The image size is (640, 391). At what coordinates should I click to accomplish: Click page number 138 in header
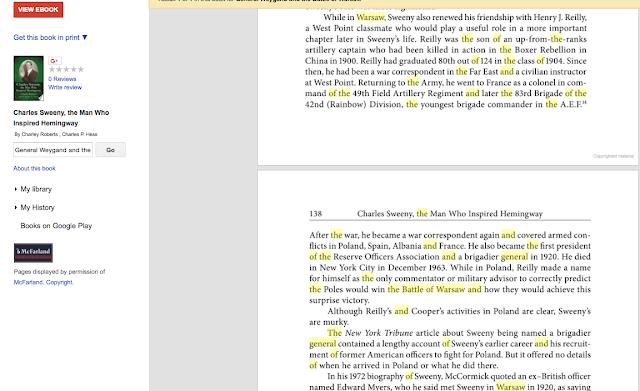[x=316, y=213]
